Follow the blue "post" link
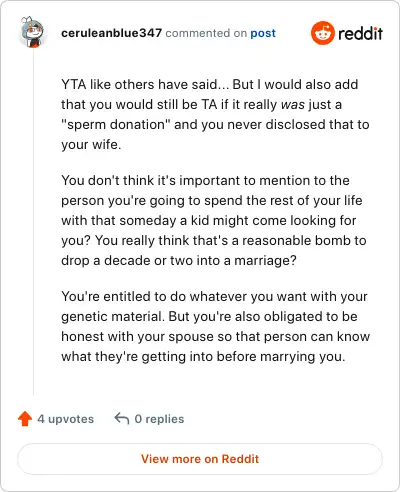This screenshot has width=400, height=492. (x=263, y=33)
